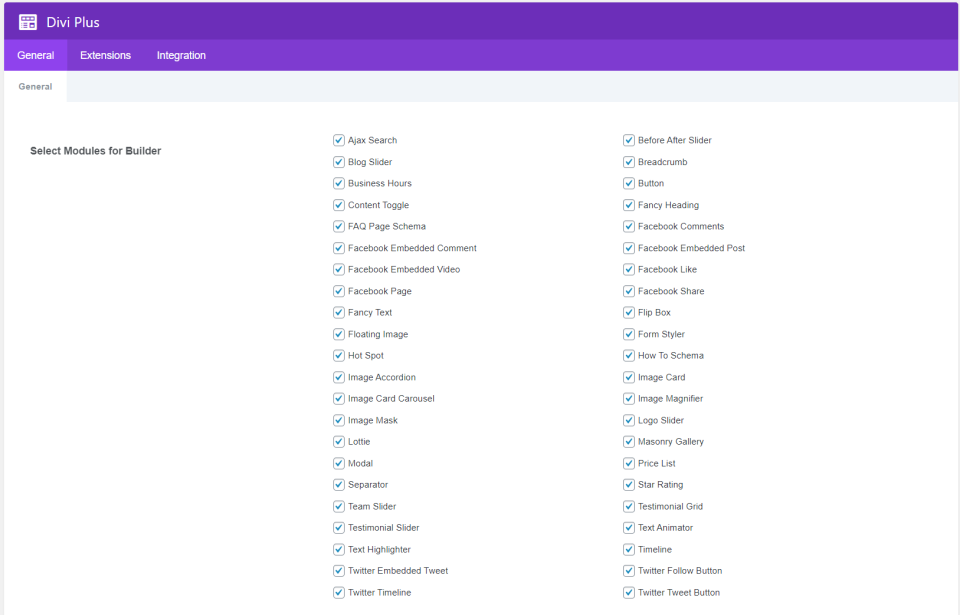Disable the Fancy Heading module
The height and width of the screenshot is (615, 960).
pyautogui.click(x=629, y=204)
